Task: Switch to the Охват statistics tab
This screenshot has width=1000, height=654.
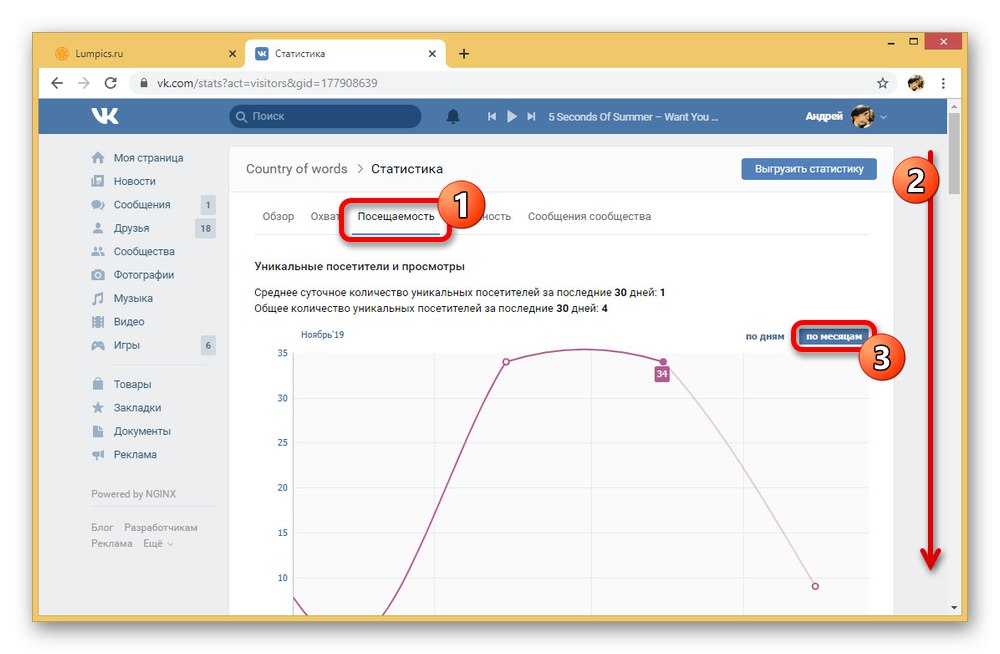Action: coord(324,216)
